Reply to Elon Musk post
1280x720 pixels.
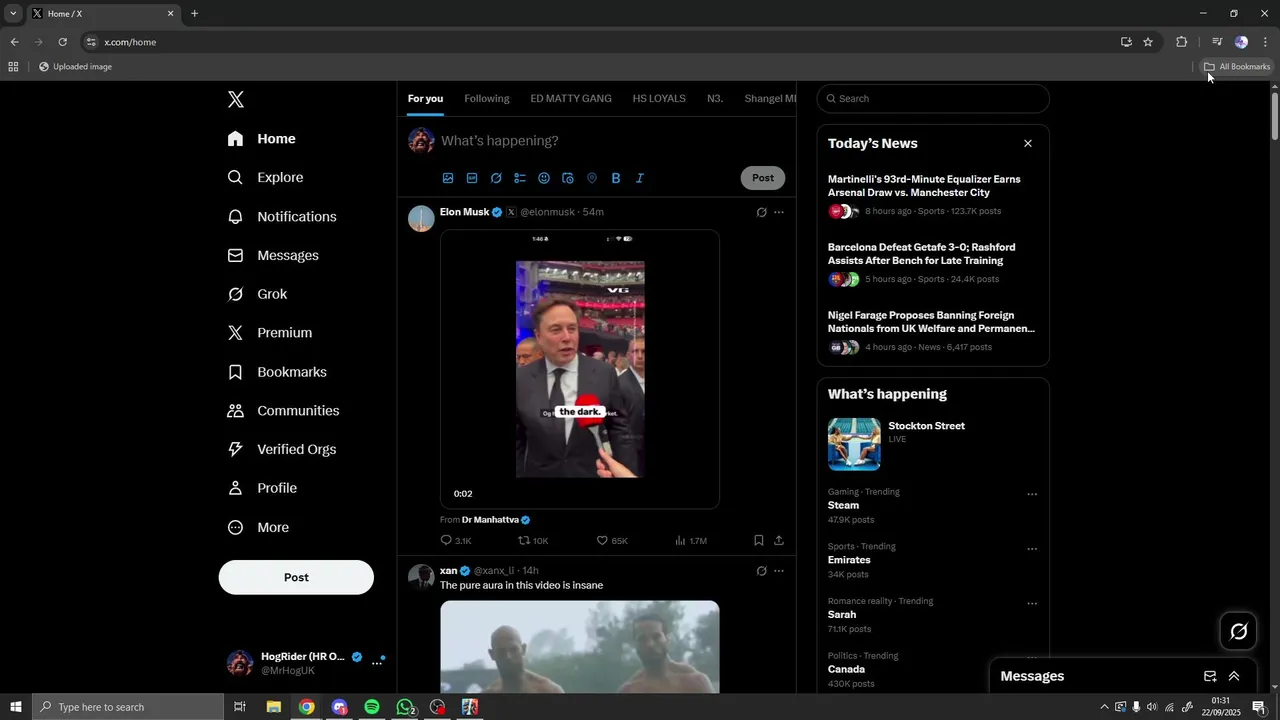447,540
